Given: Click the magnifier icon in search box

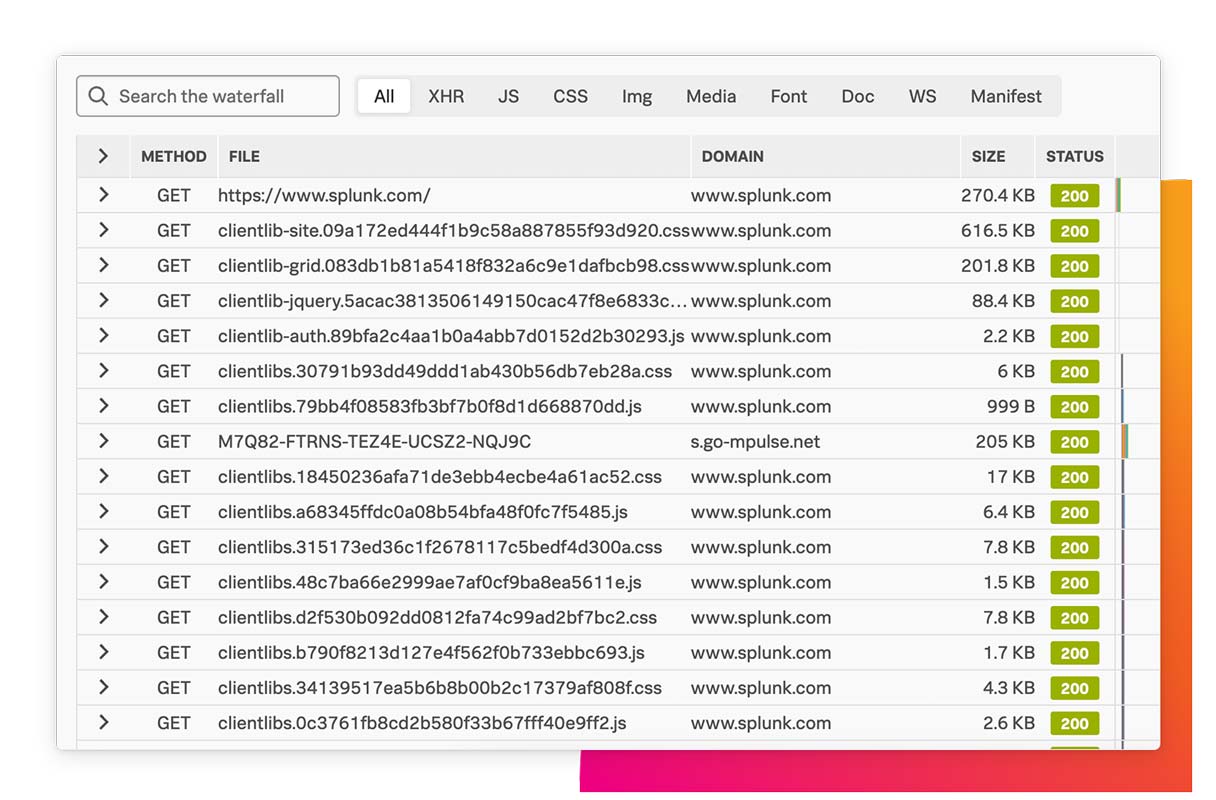Looking at the screenshot, I should [98, 96].
